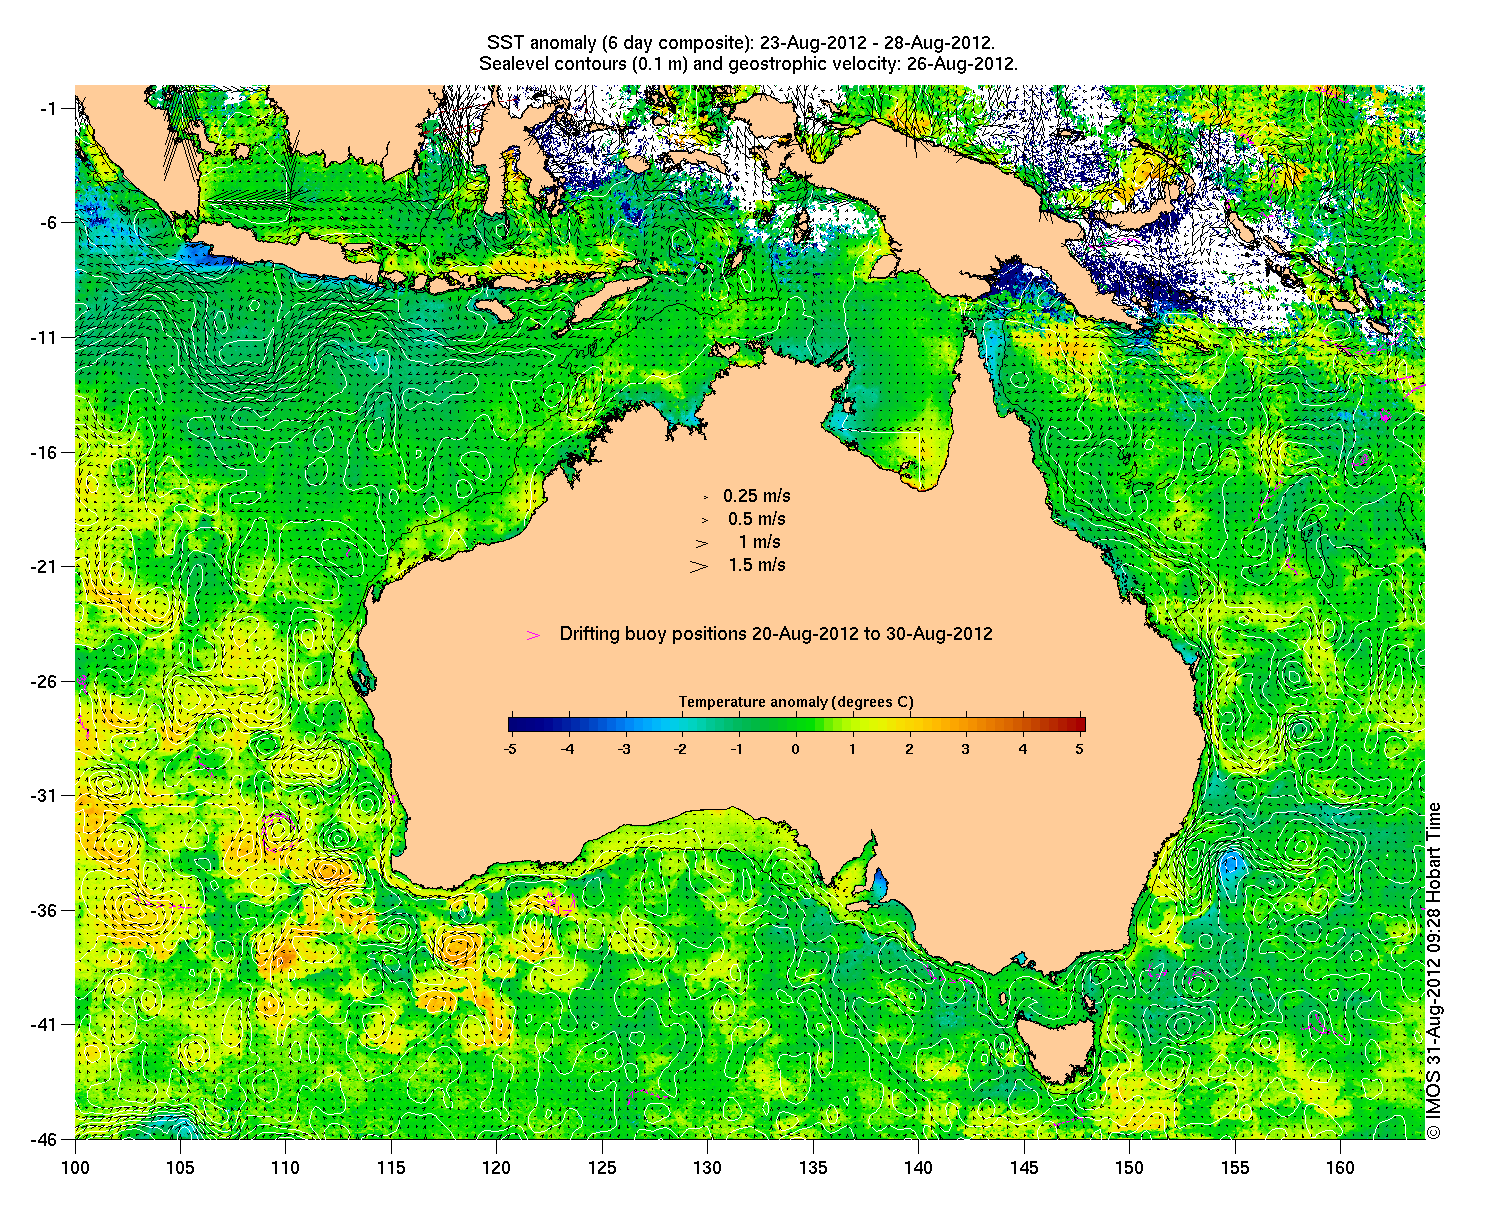Click the 125 longitude axis label

602,1168
